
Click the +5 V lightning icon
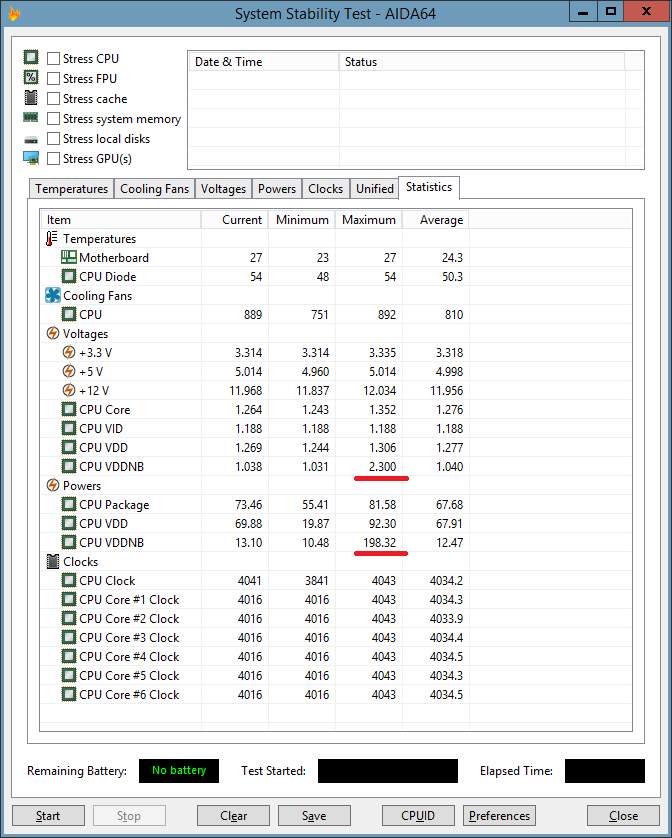[68, 371]
